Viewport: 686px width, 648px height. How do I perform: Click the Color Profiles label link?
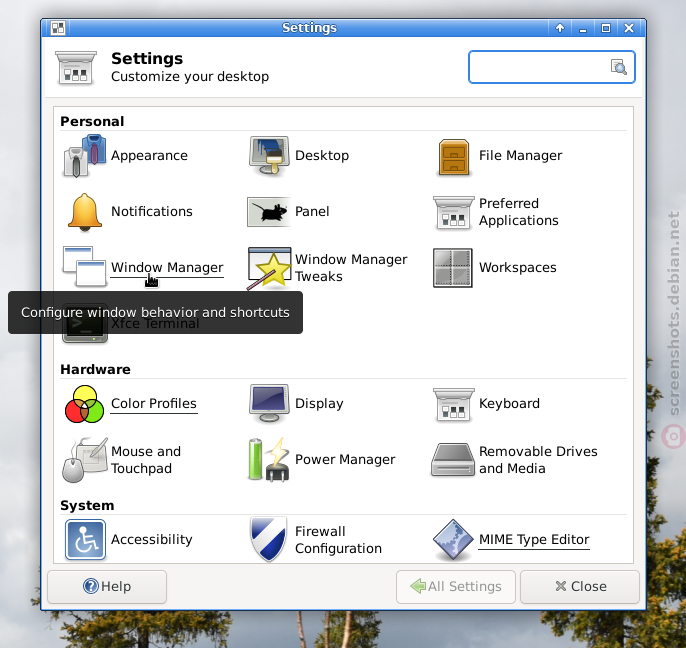(x=154, y=403)
